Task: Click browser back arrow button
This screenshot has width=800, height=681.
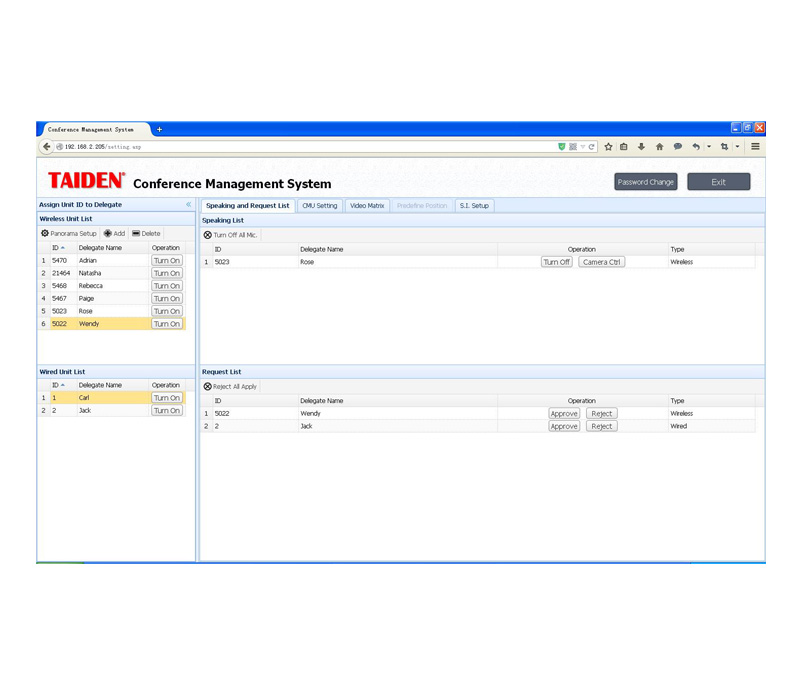Action: (x=46, y=147)
